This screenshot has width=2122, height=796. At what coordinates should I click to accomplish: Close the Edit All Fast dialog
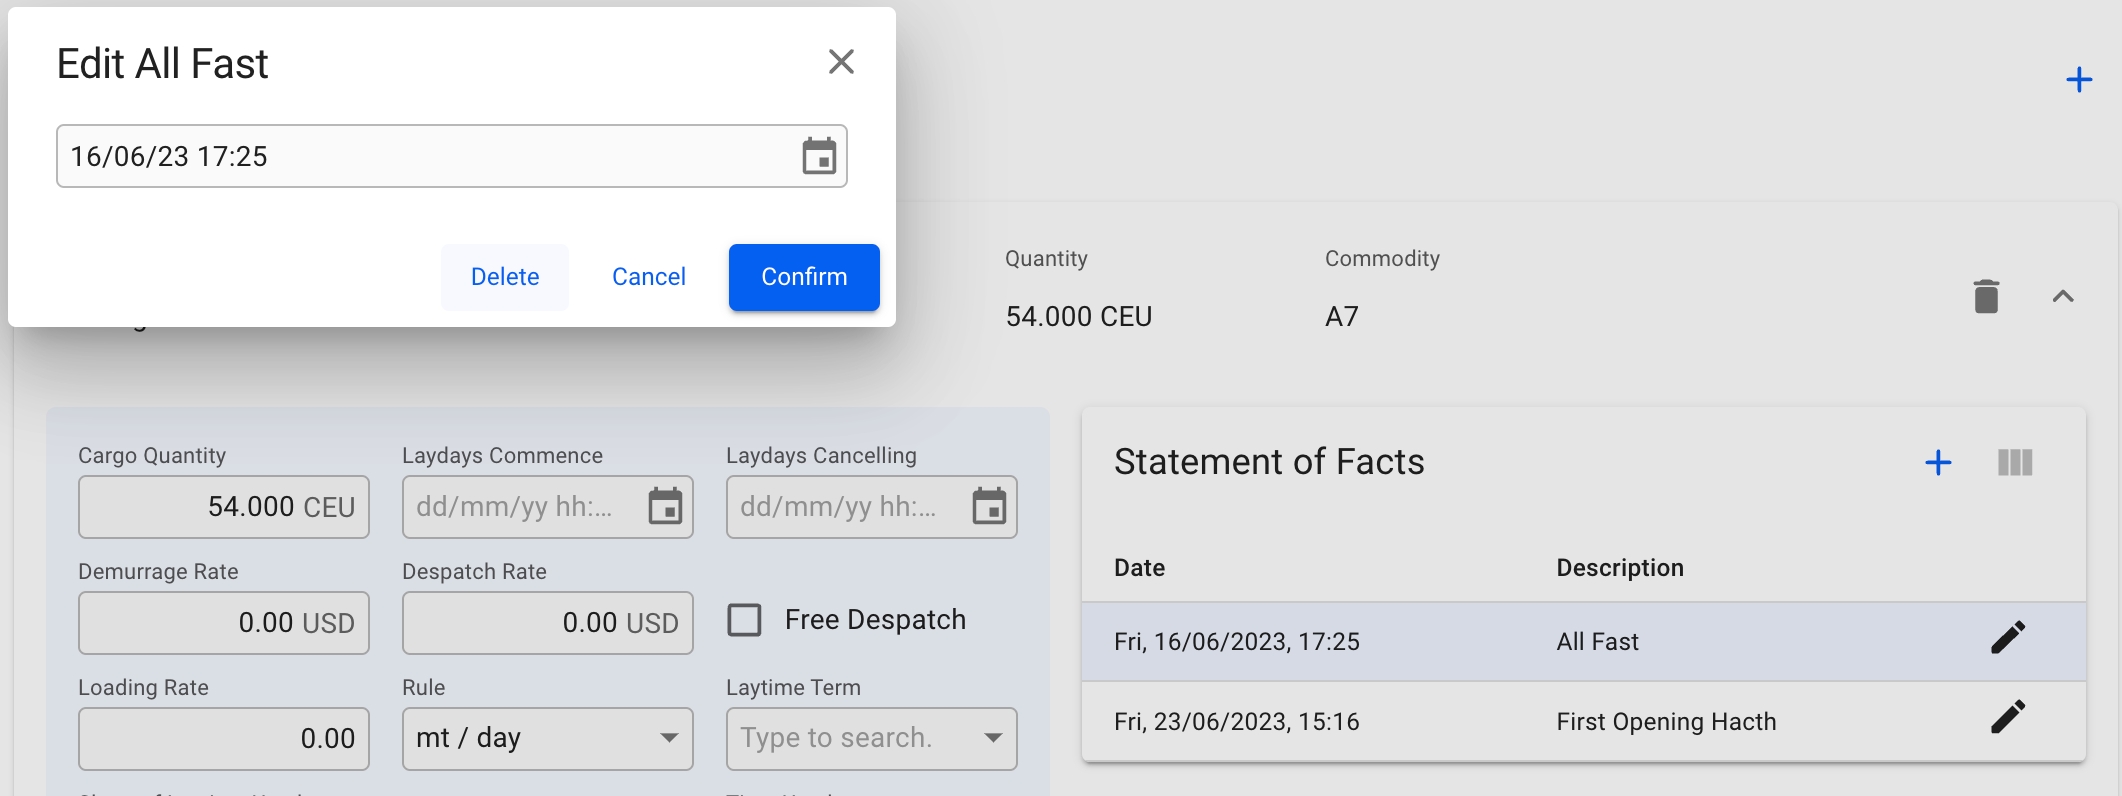(x=841, y=62)
